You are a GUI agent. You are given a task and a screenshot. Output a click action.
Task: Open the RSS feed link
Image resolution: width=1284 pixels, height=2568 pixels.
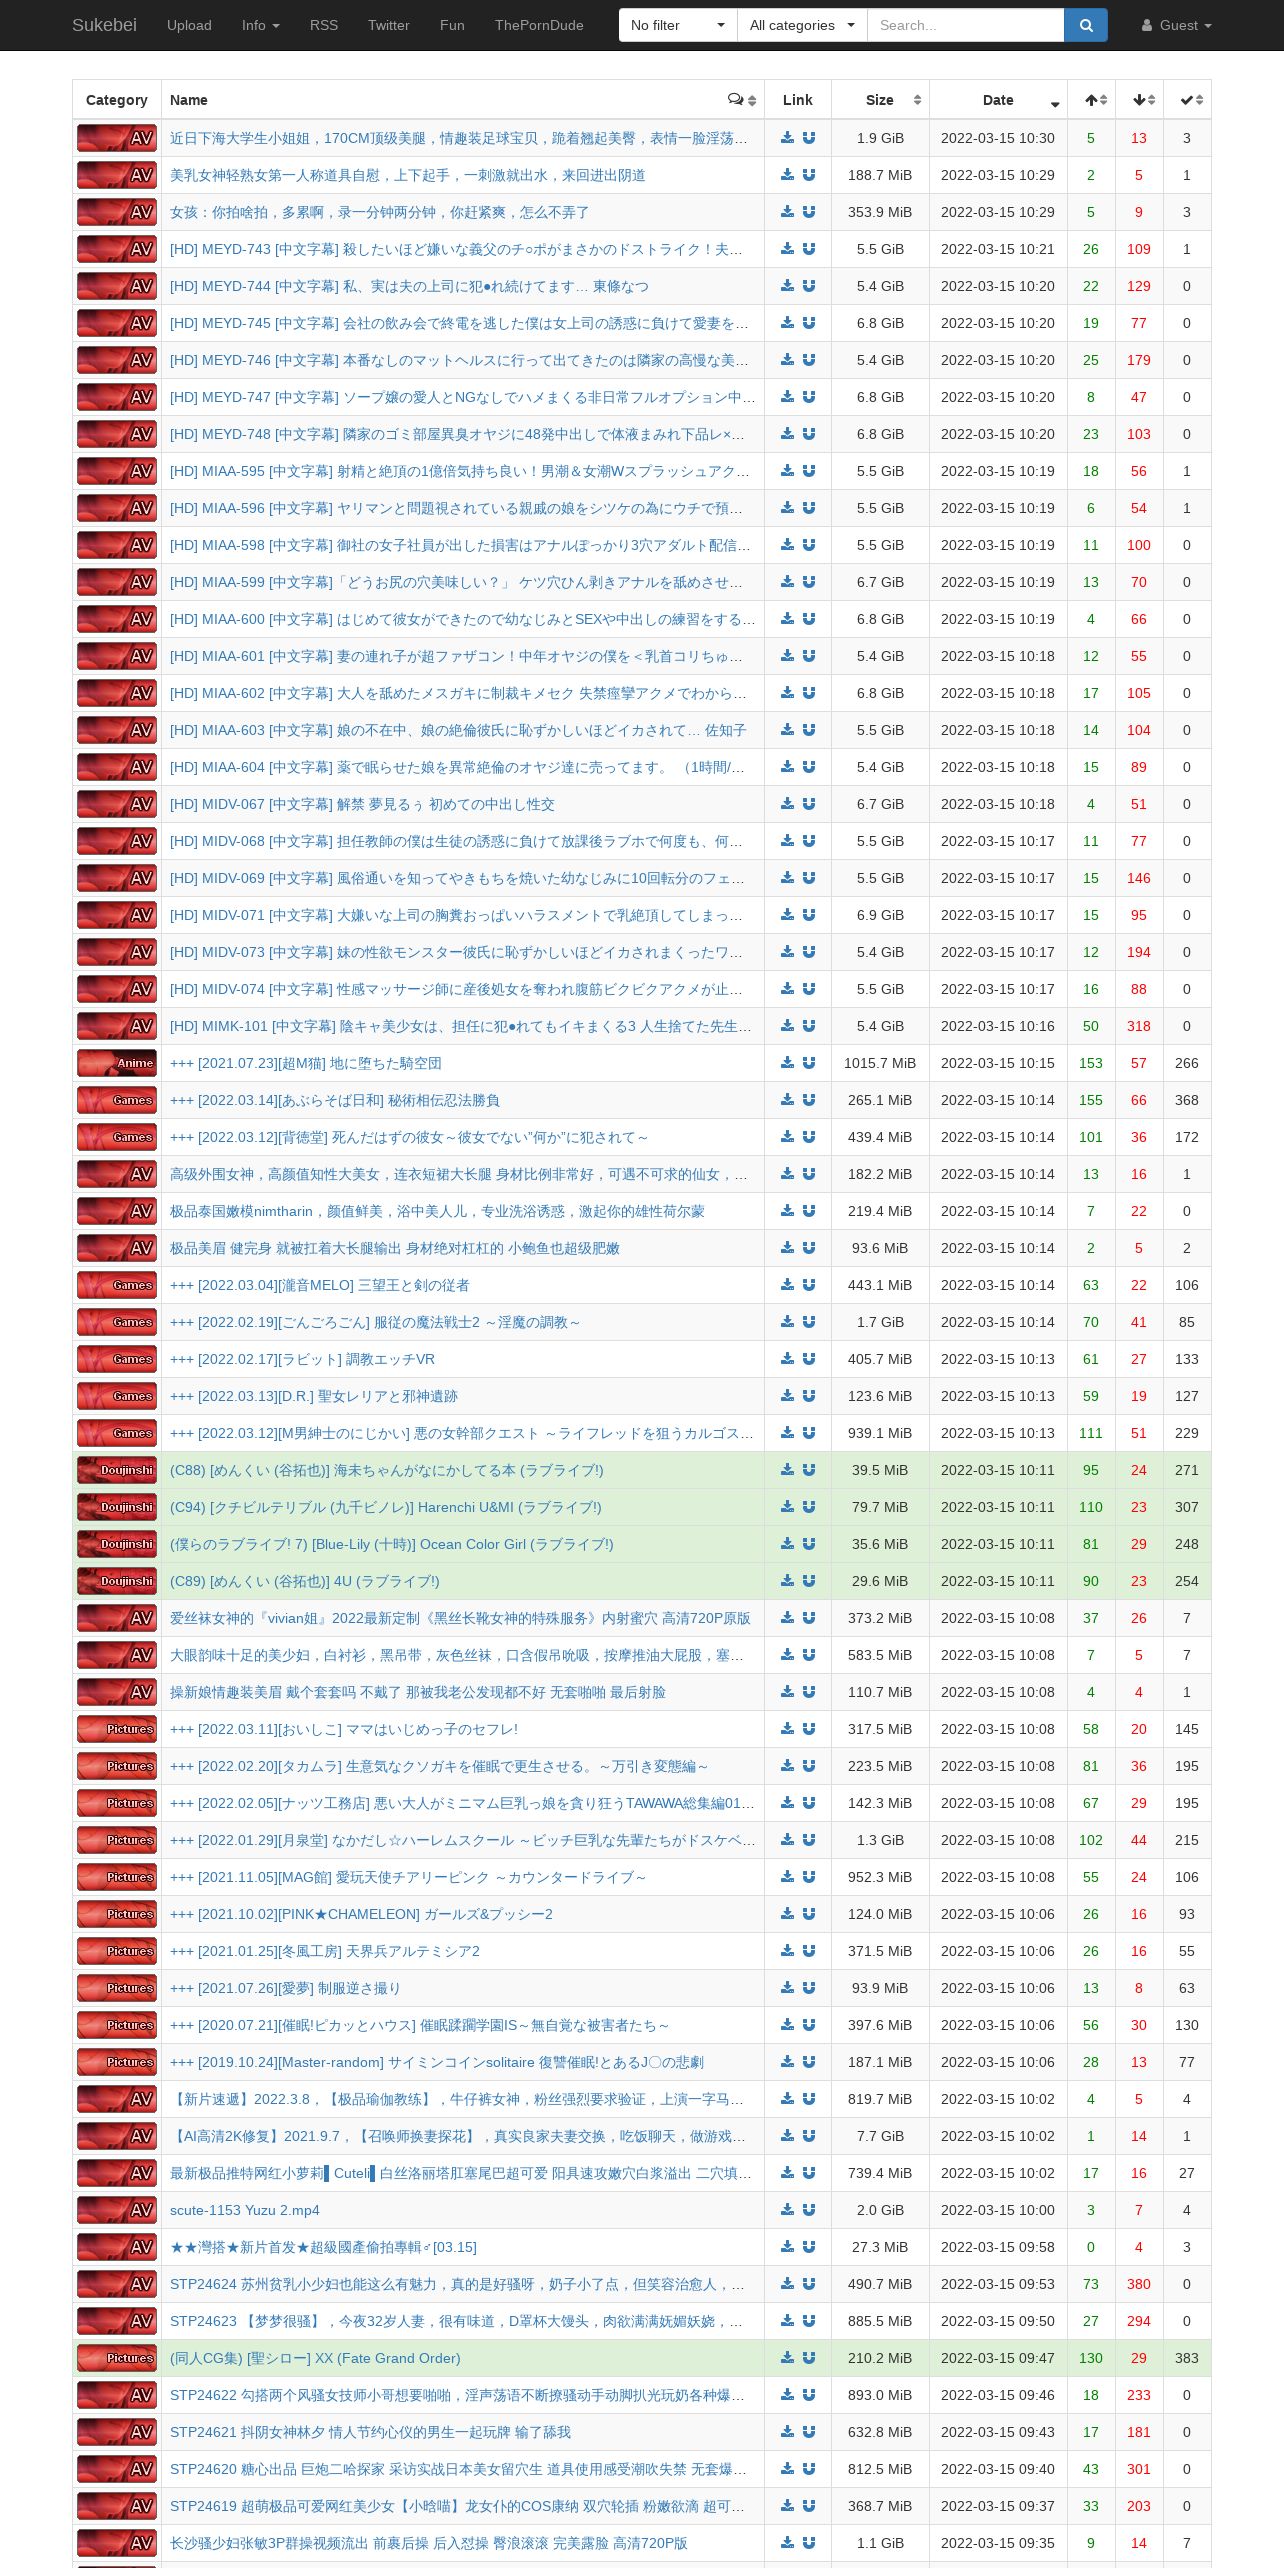pyautogui.click(x=324, y=25)
